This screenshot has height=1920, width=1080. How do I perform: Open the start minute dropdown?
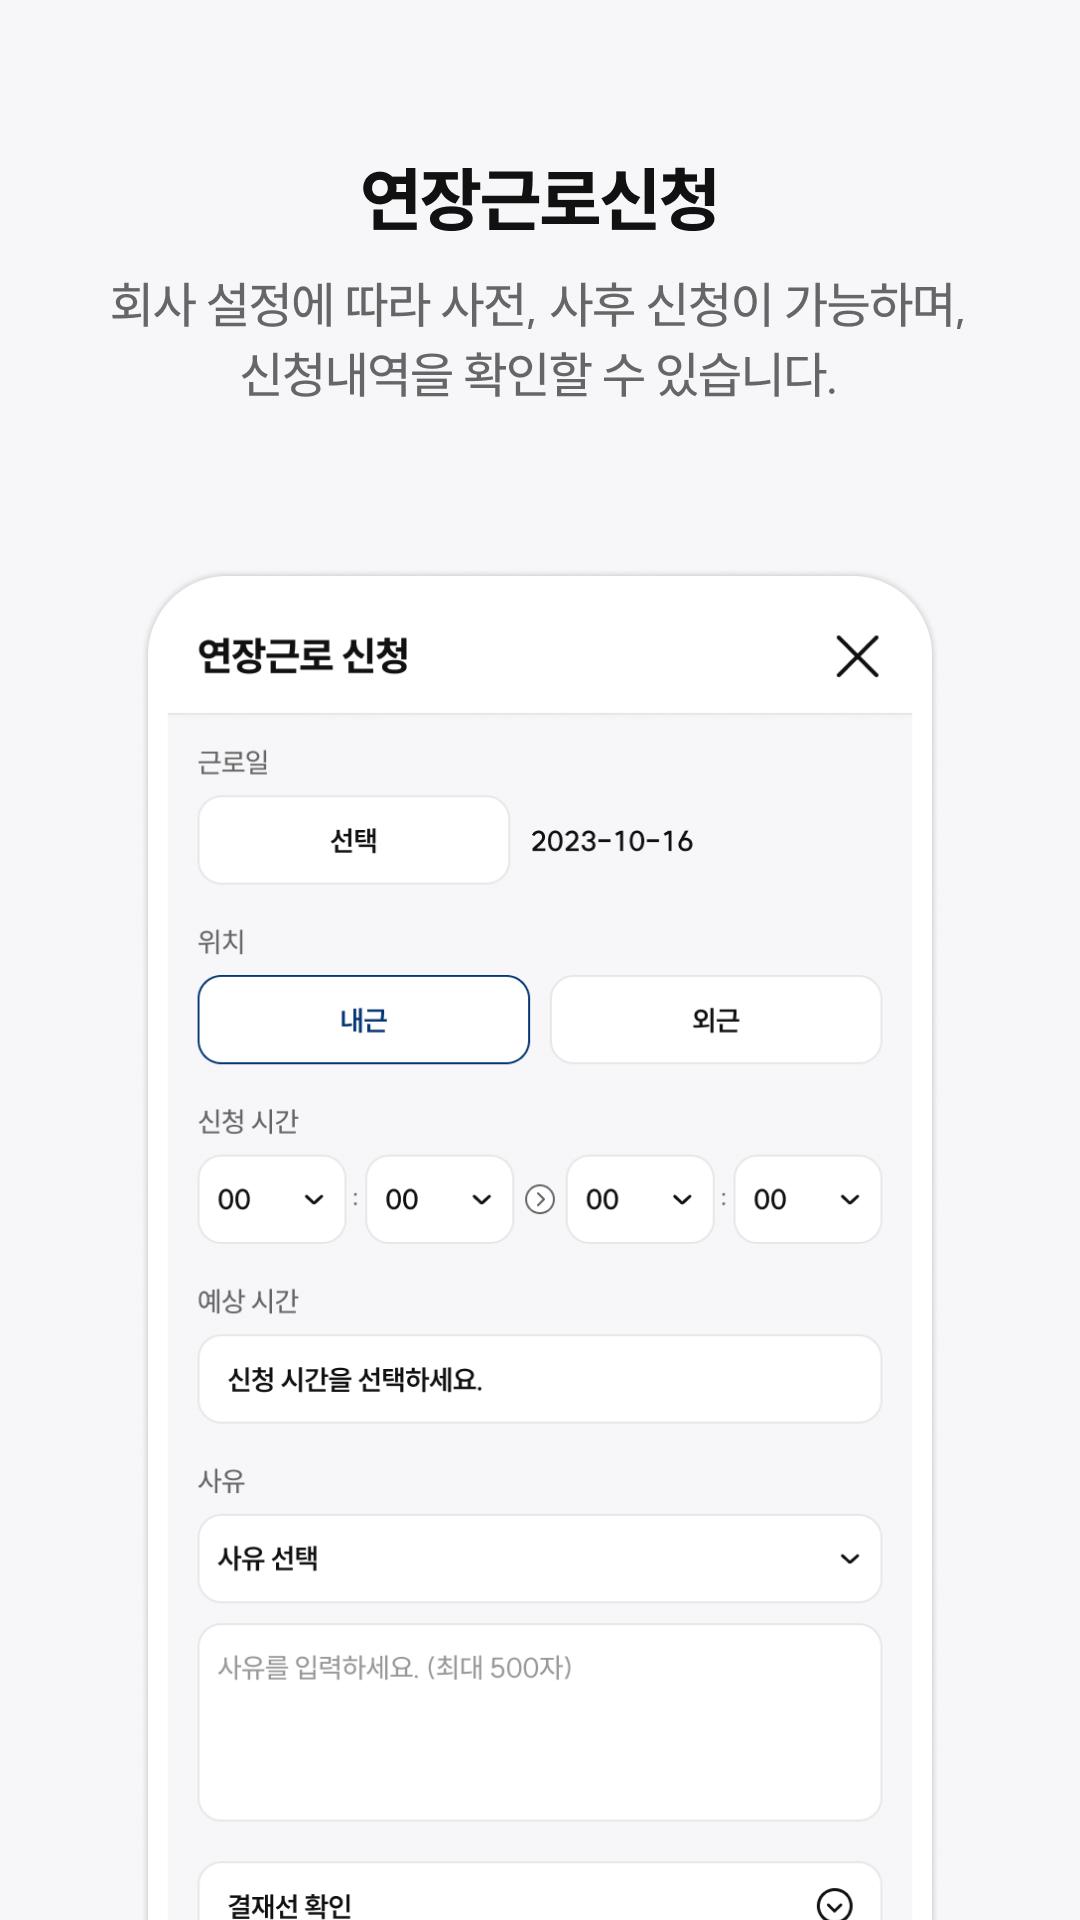tap(439, 1199)
